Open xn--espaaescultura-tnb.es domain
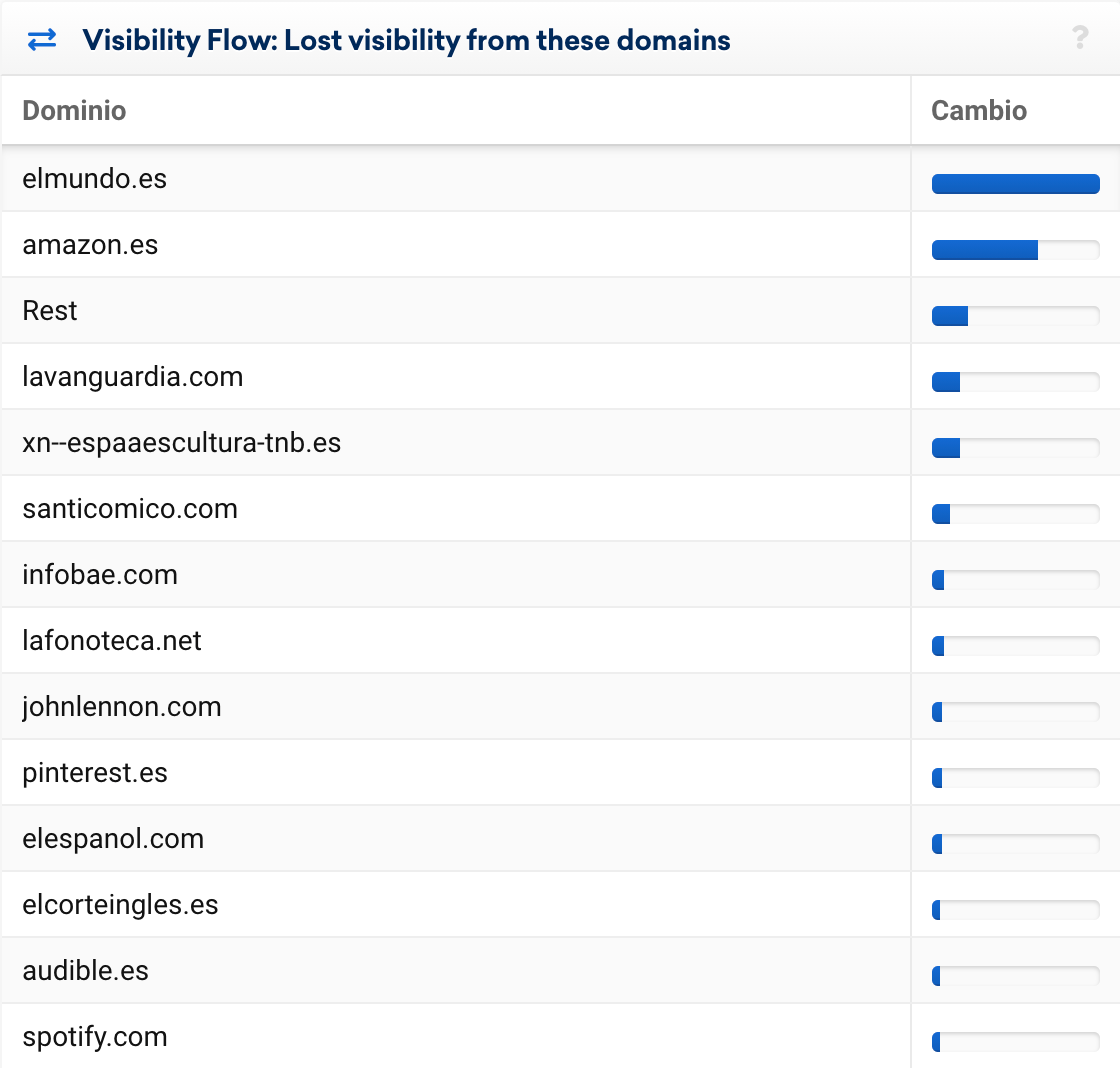Image resolution: width=1120 pixels, height=1068 pixels. pos(182,443)
